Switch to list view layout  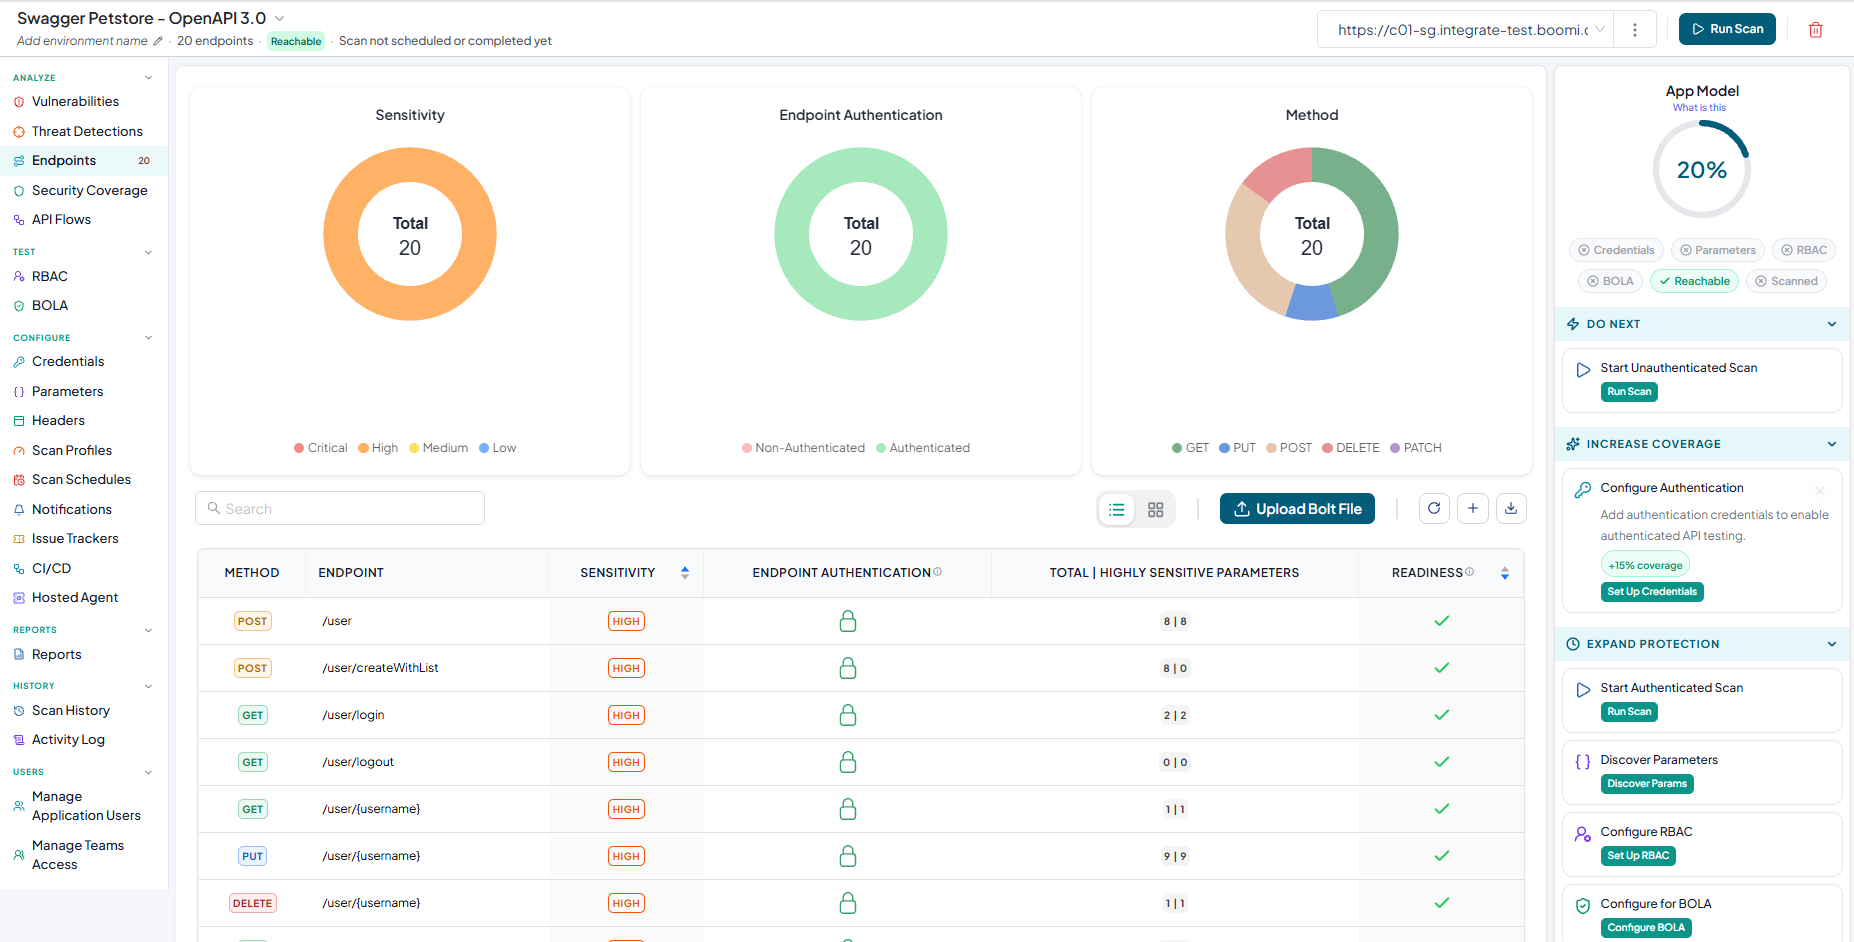tap(1117, 510)
